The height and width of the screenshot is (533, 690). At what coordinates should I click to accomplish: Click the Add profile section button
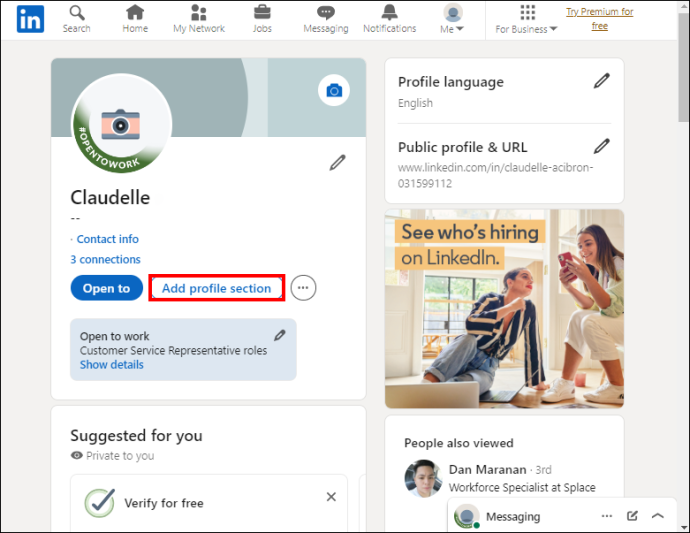[217, 288]
